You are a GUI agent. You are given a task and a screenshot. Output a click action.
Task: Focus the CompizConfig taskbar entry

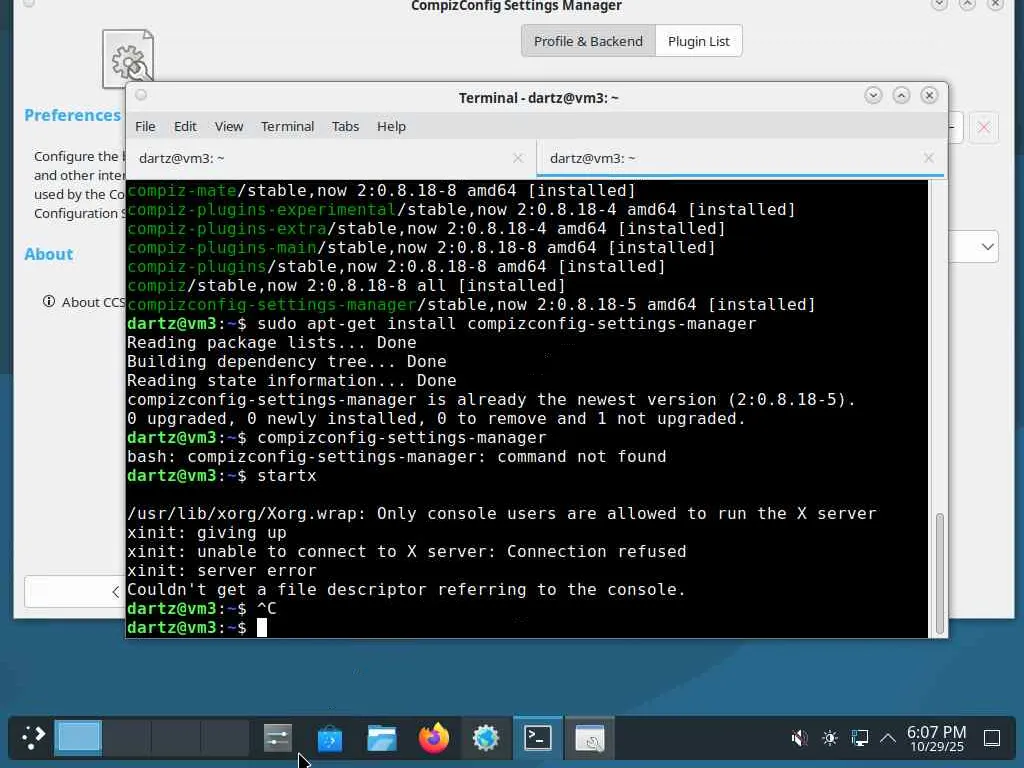point(590,738)
